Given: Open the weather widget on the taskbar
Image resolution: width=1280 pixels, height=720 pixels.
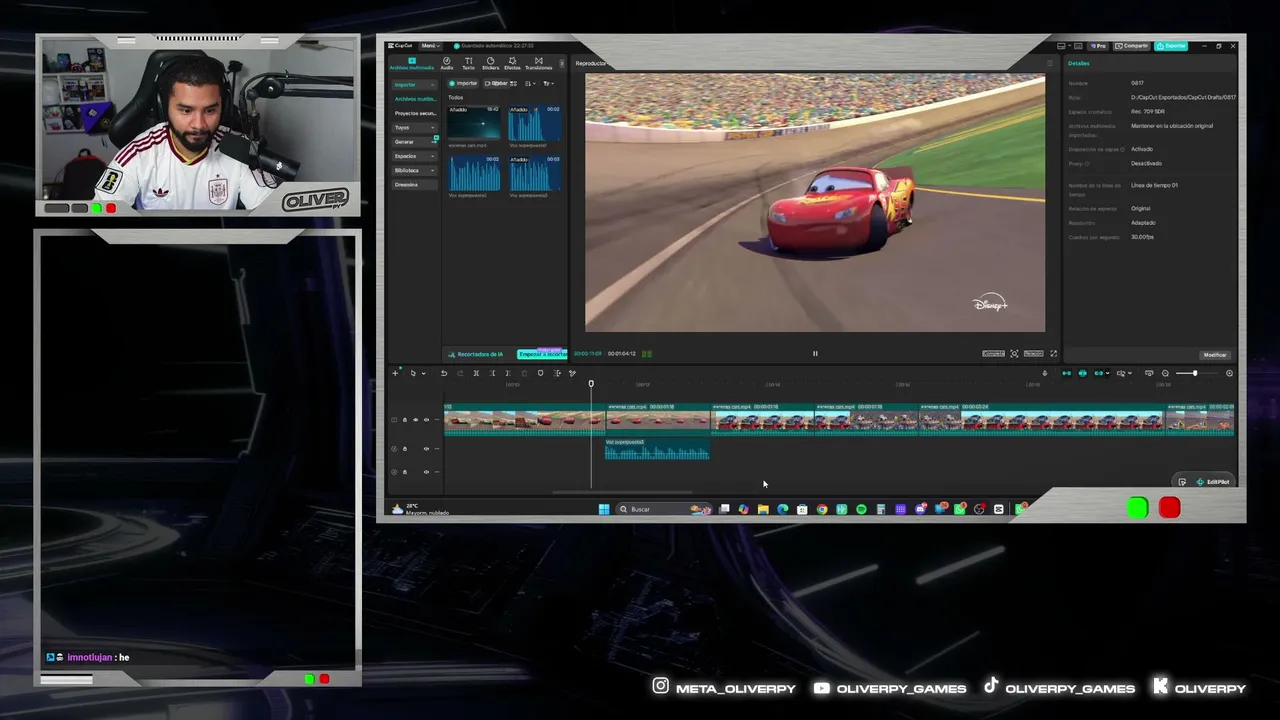Looking at the screenshot, I should tap(420, 509).
